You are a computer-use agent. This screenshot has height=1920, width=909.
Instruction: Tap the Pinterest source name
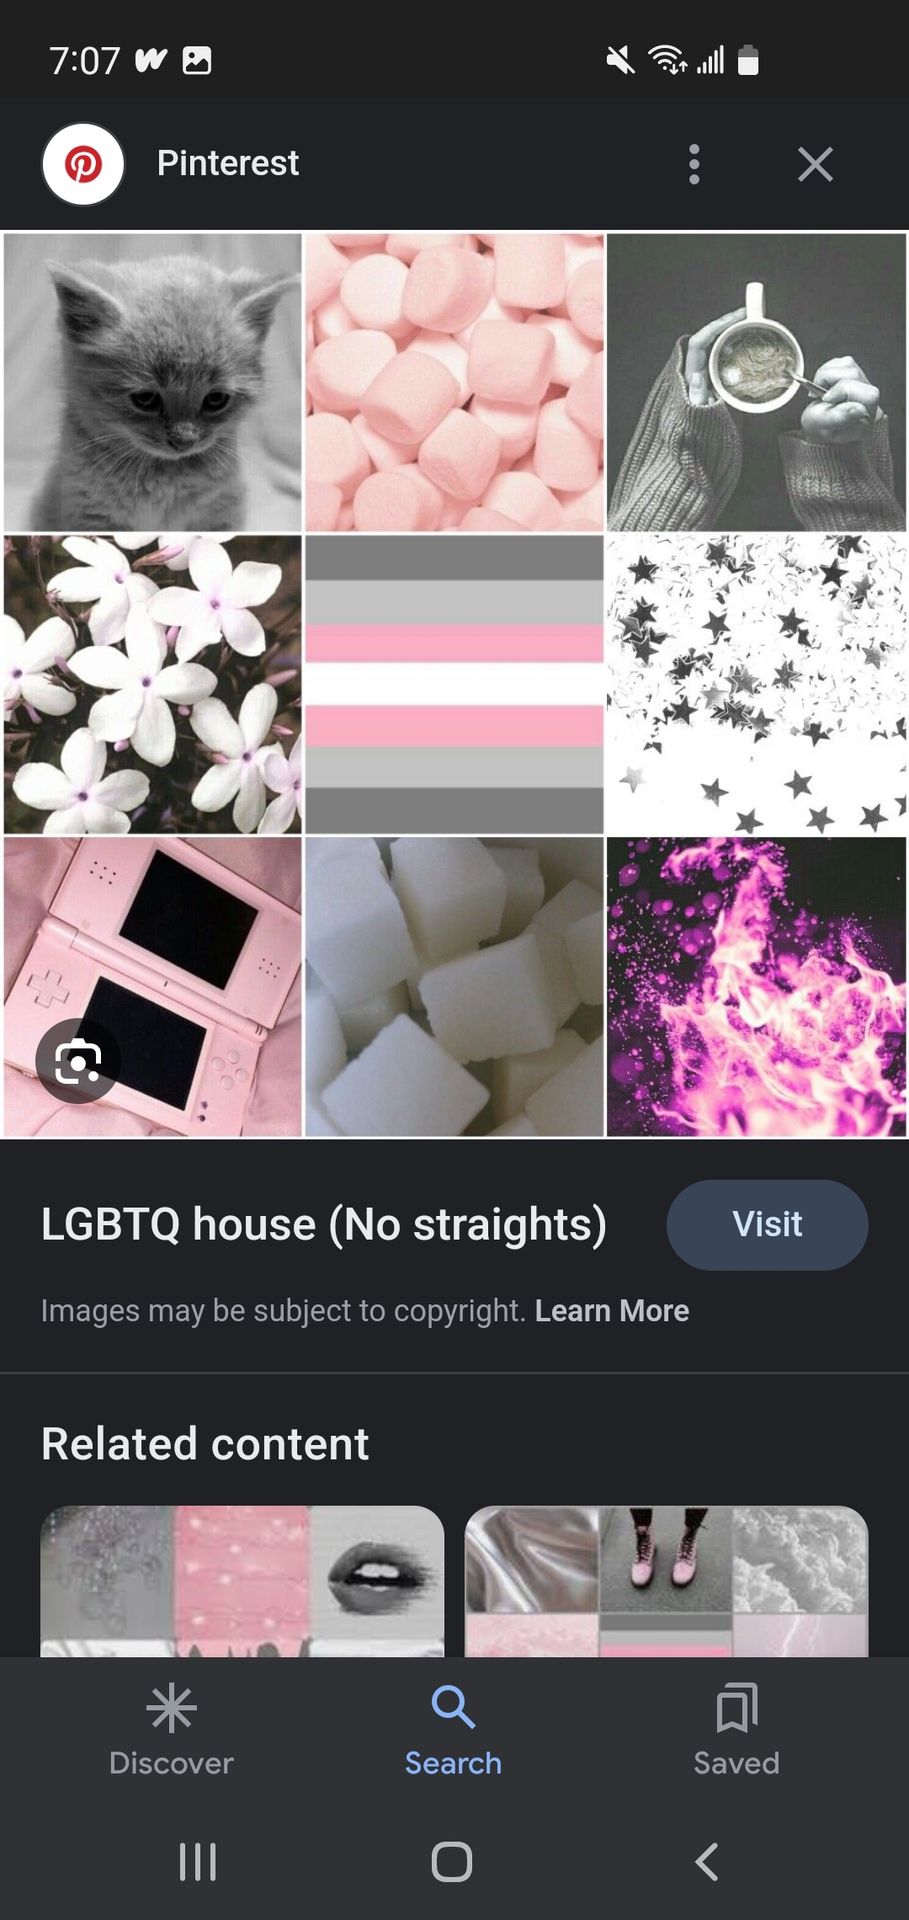click(x=228, y=163)
